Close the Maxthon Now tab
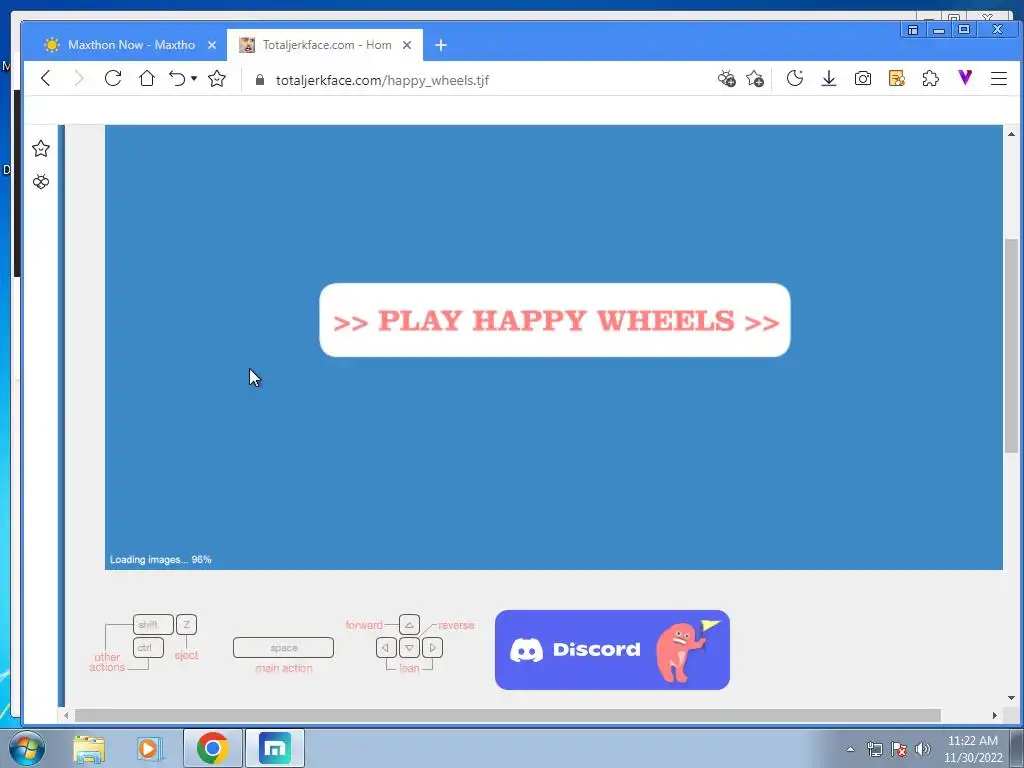 pos(212,45)
